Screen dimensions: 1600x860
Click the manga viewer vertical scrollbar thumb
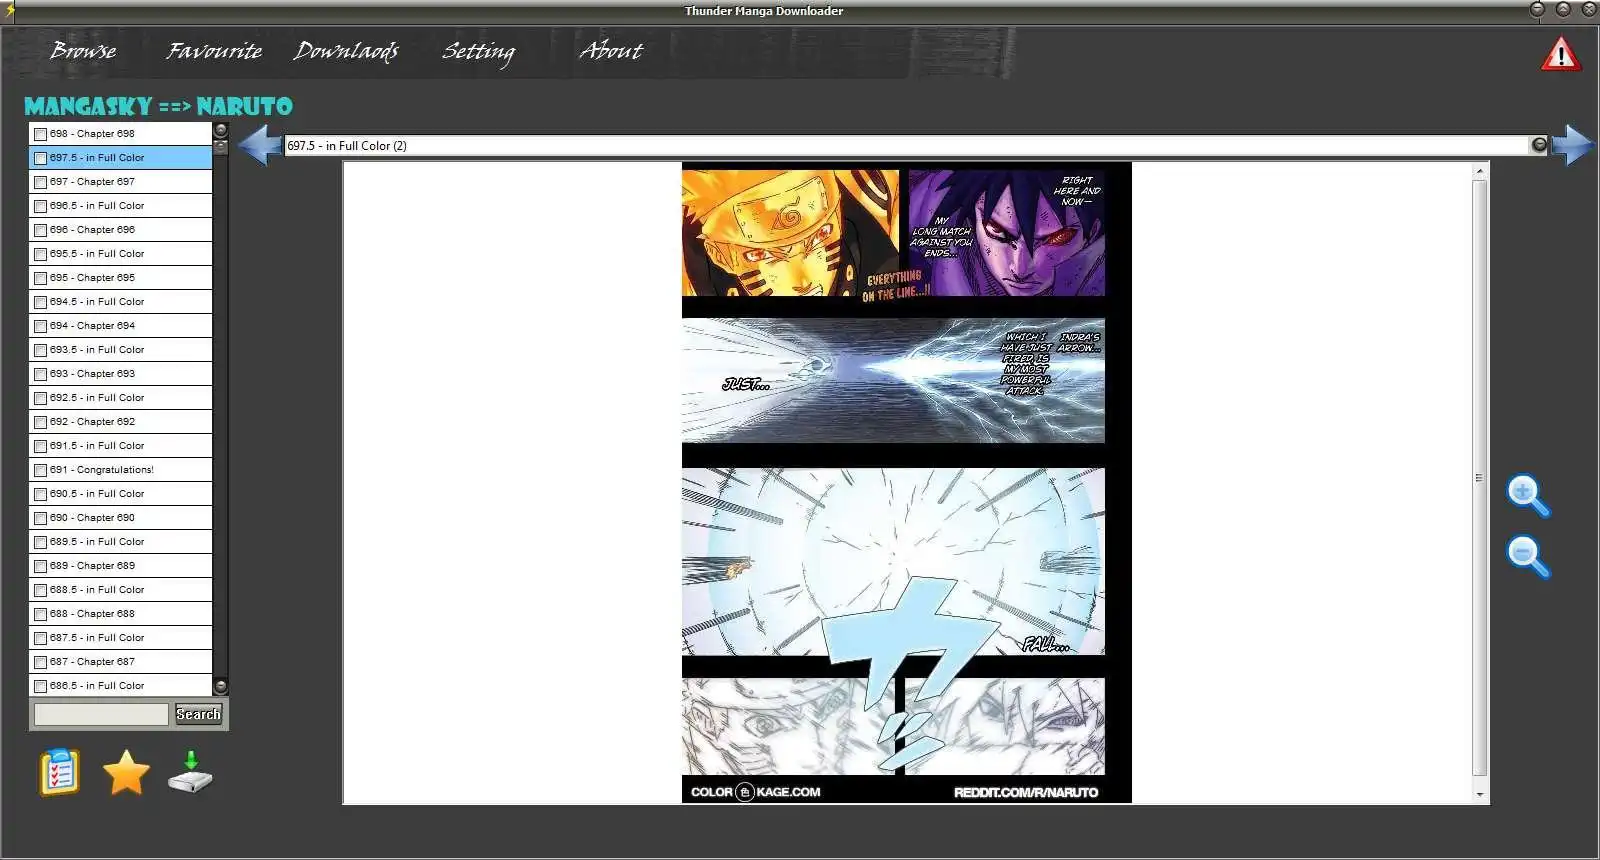coord(1480,478)
